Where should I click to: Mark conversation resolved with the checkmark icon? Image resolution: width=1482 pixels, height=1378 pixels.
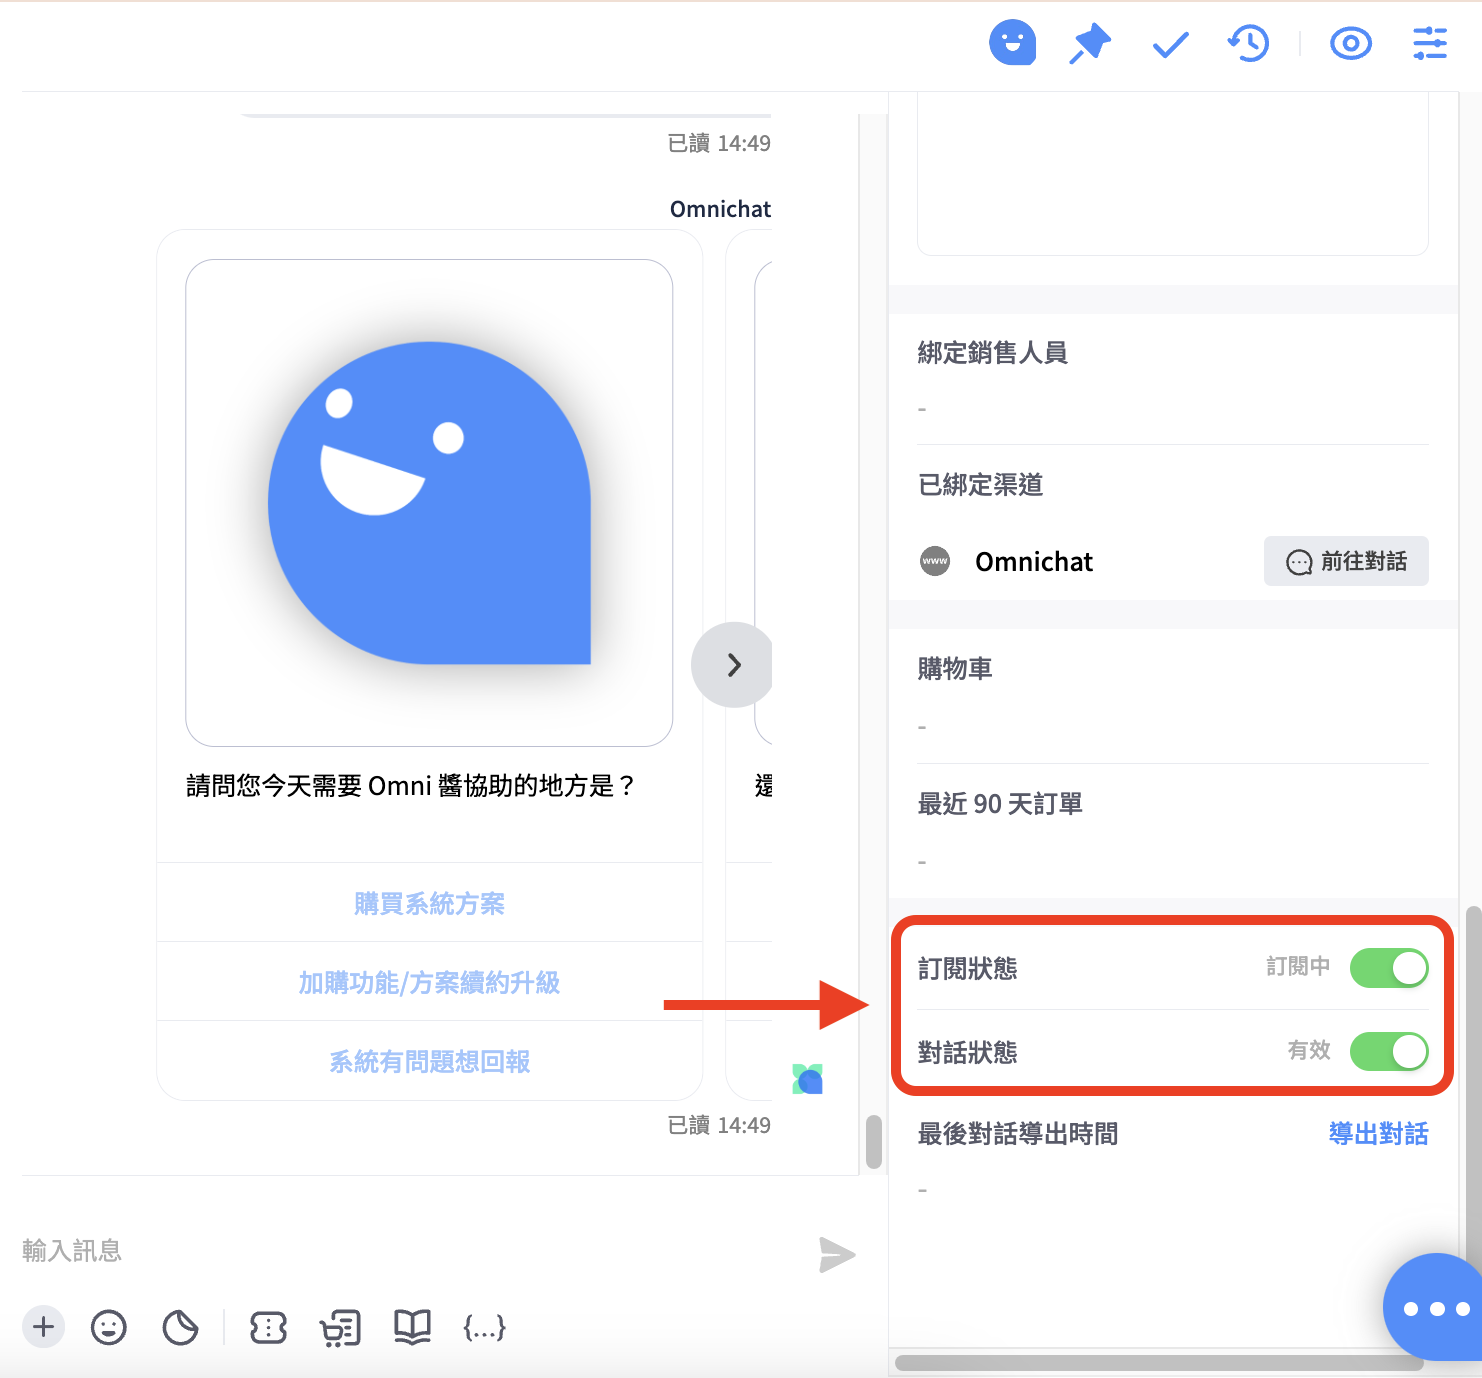click(x=1170, y=45)
